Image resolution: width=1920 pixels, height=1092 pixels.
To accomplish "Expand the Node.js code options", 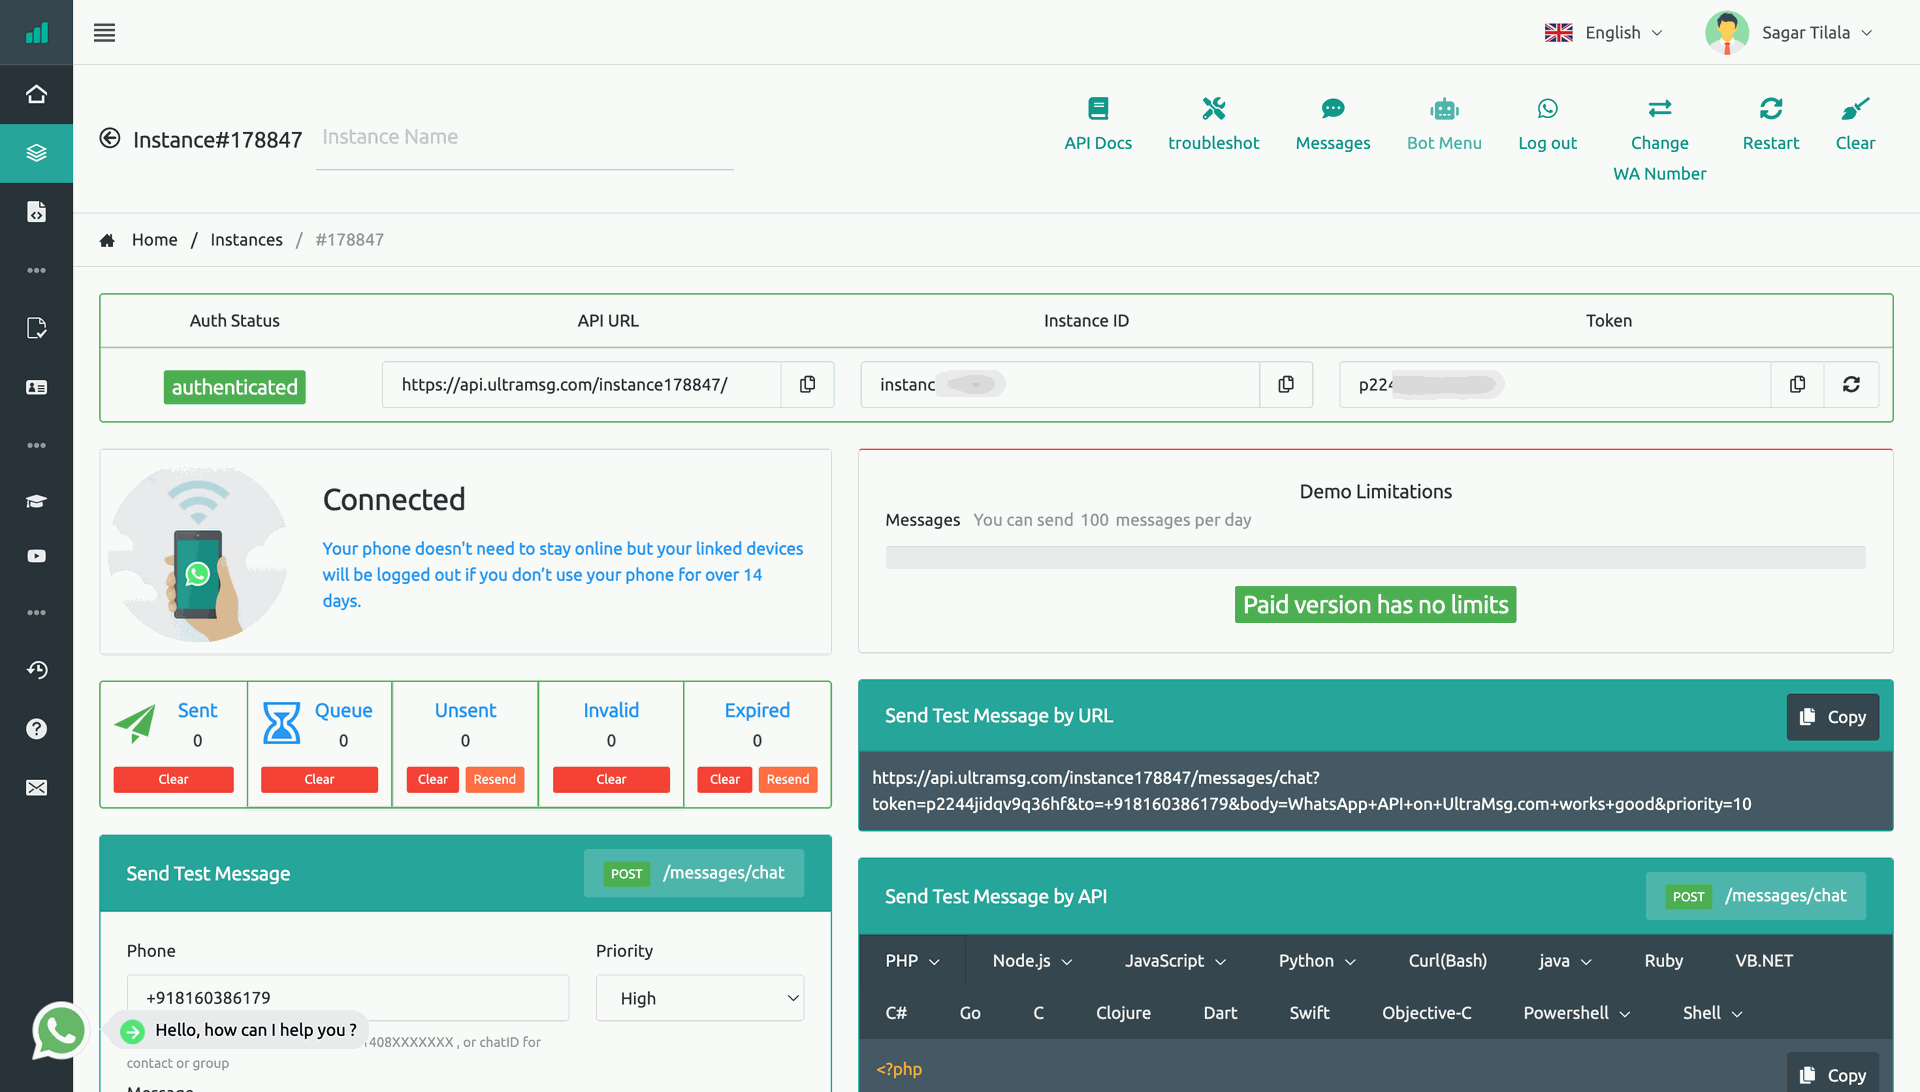I will [x=1032, y=961].
